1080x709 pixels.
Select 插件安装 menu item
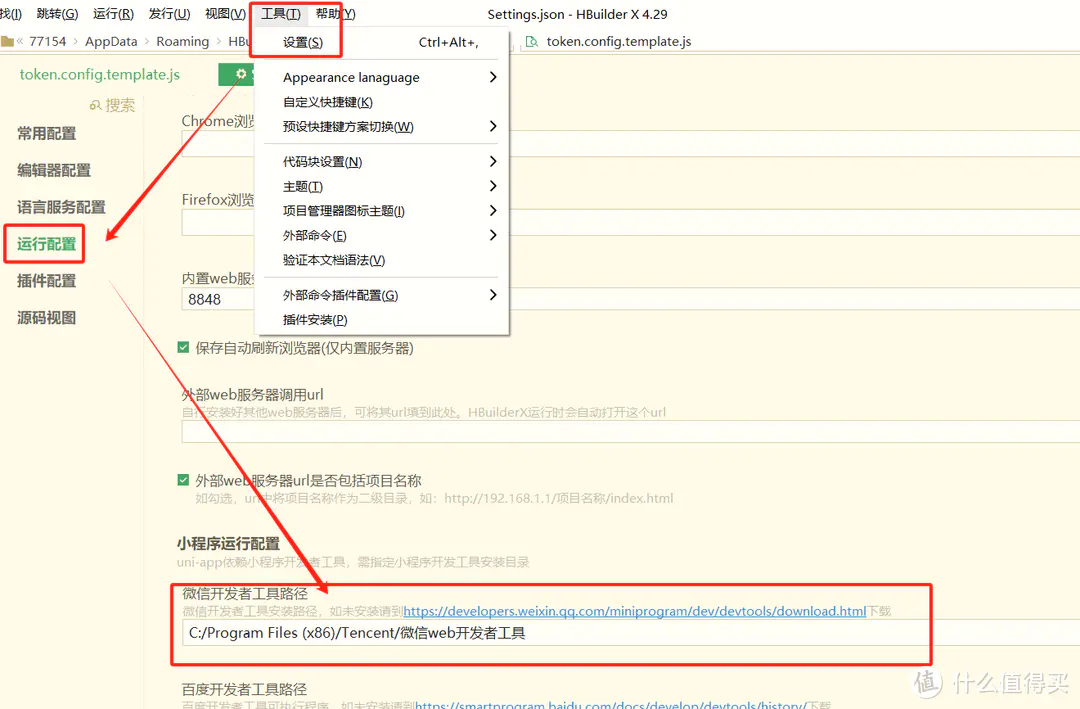point(315,320)
